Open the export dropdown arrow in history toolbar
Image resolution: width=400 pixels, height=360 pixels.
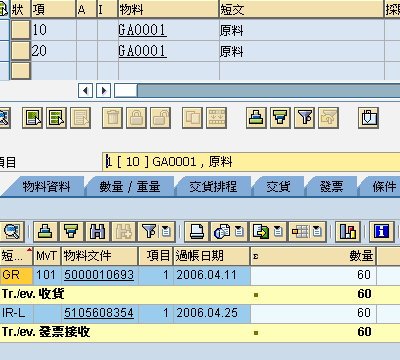[x=278, y=231]
